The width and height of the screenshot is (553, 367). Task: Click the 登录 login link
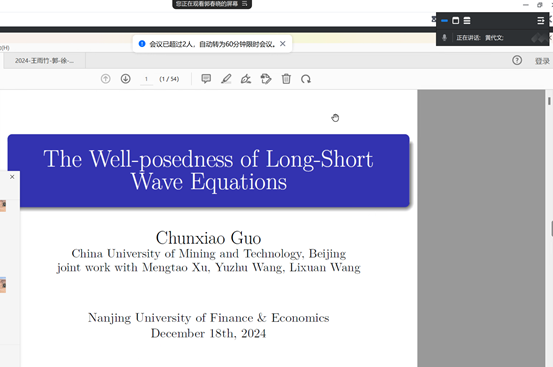(x=542, y=61)
